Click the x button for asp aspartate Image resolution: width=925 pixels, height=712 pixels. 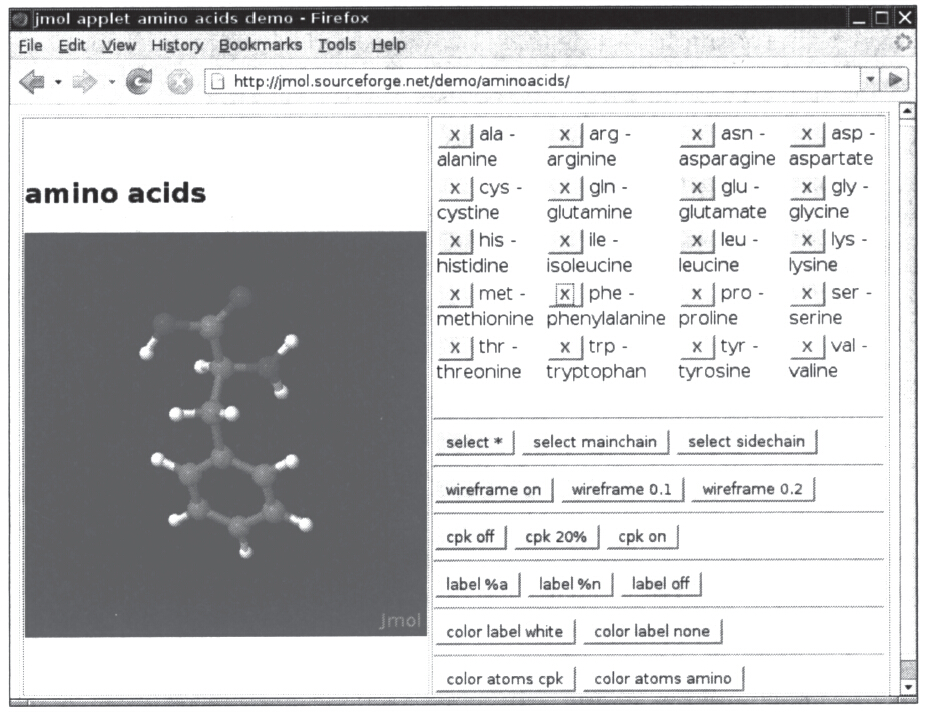click(807, 134)
